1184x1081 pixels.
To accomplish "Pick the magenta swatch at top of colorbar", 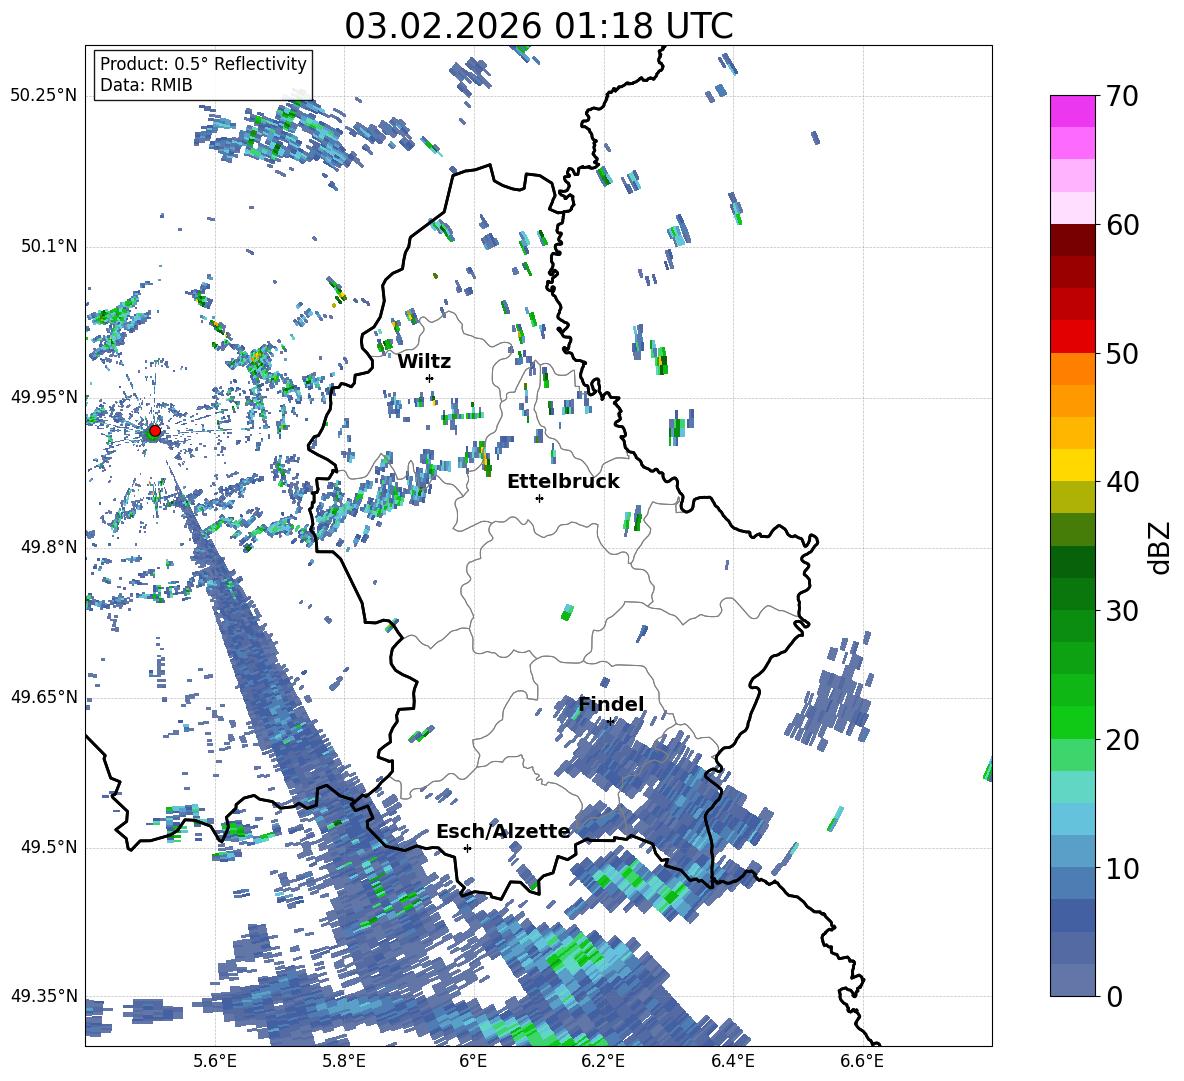I will click(1072, 111).
